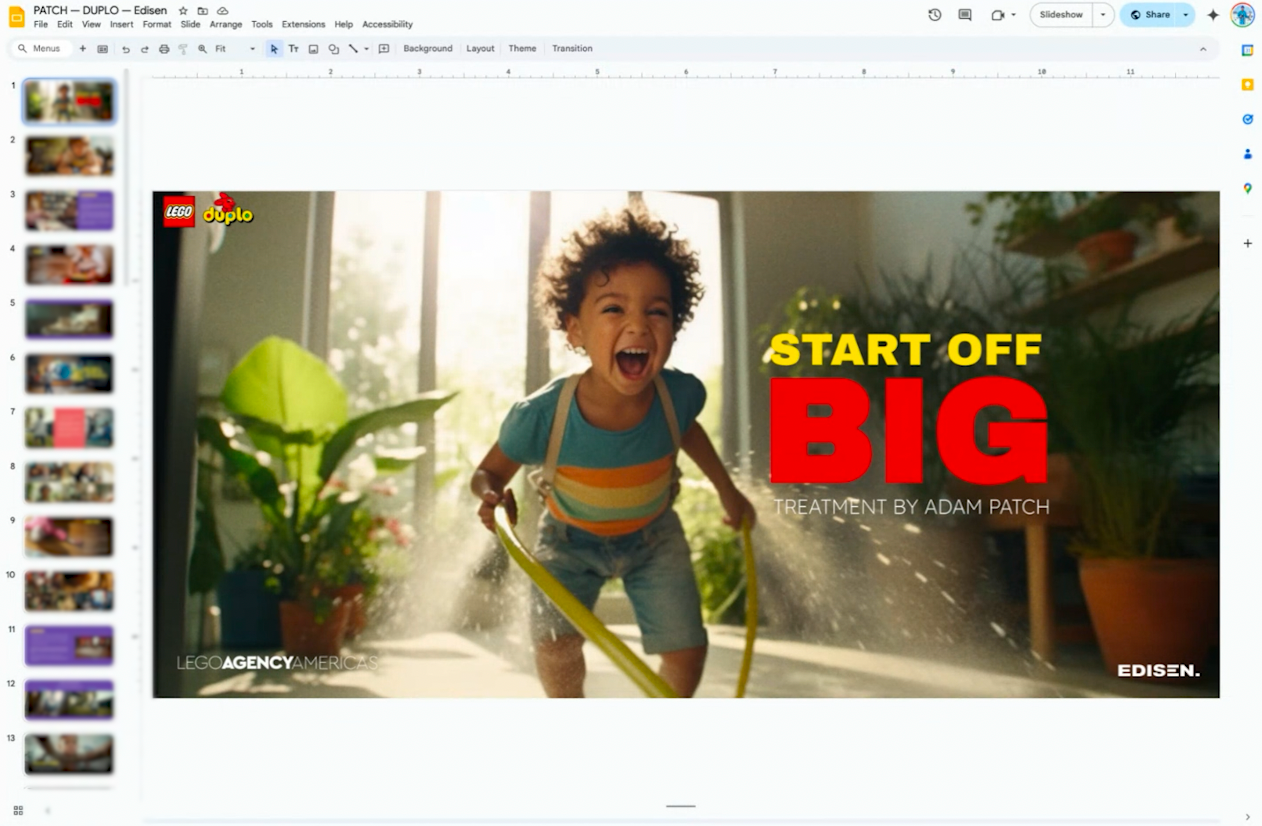Screen dimensions: 1262x826
Task: Open the Fit zoom level dropdown
Action: [235, 49]
